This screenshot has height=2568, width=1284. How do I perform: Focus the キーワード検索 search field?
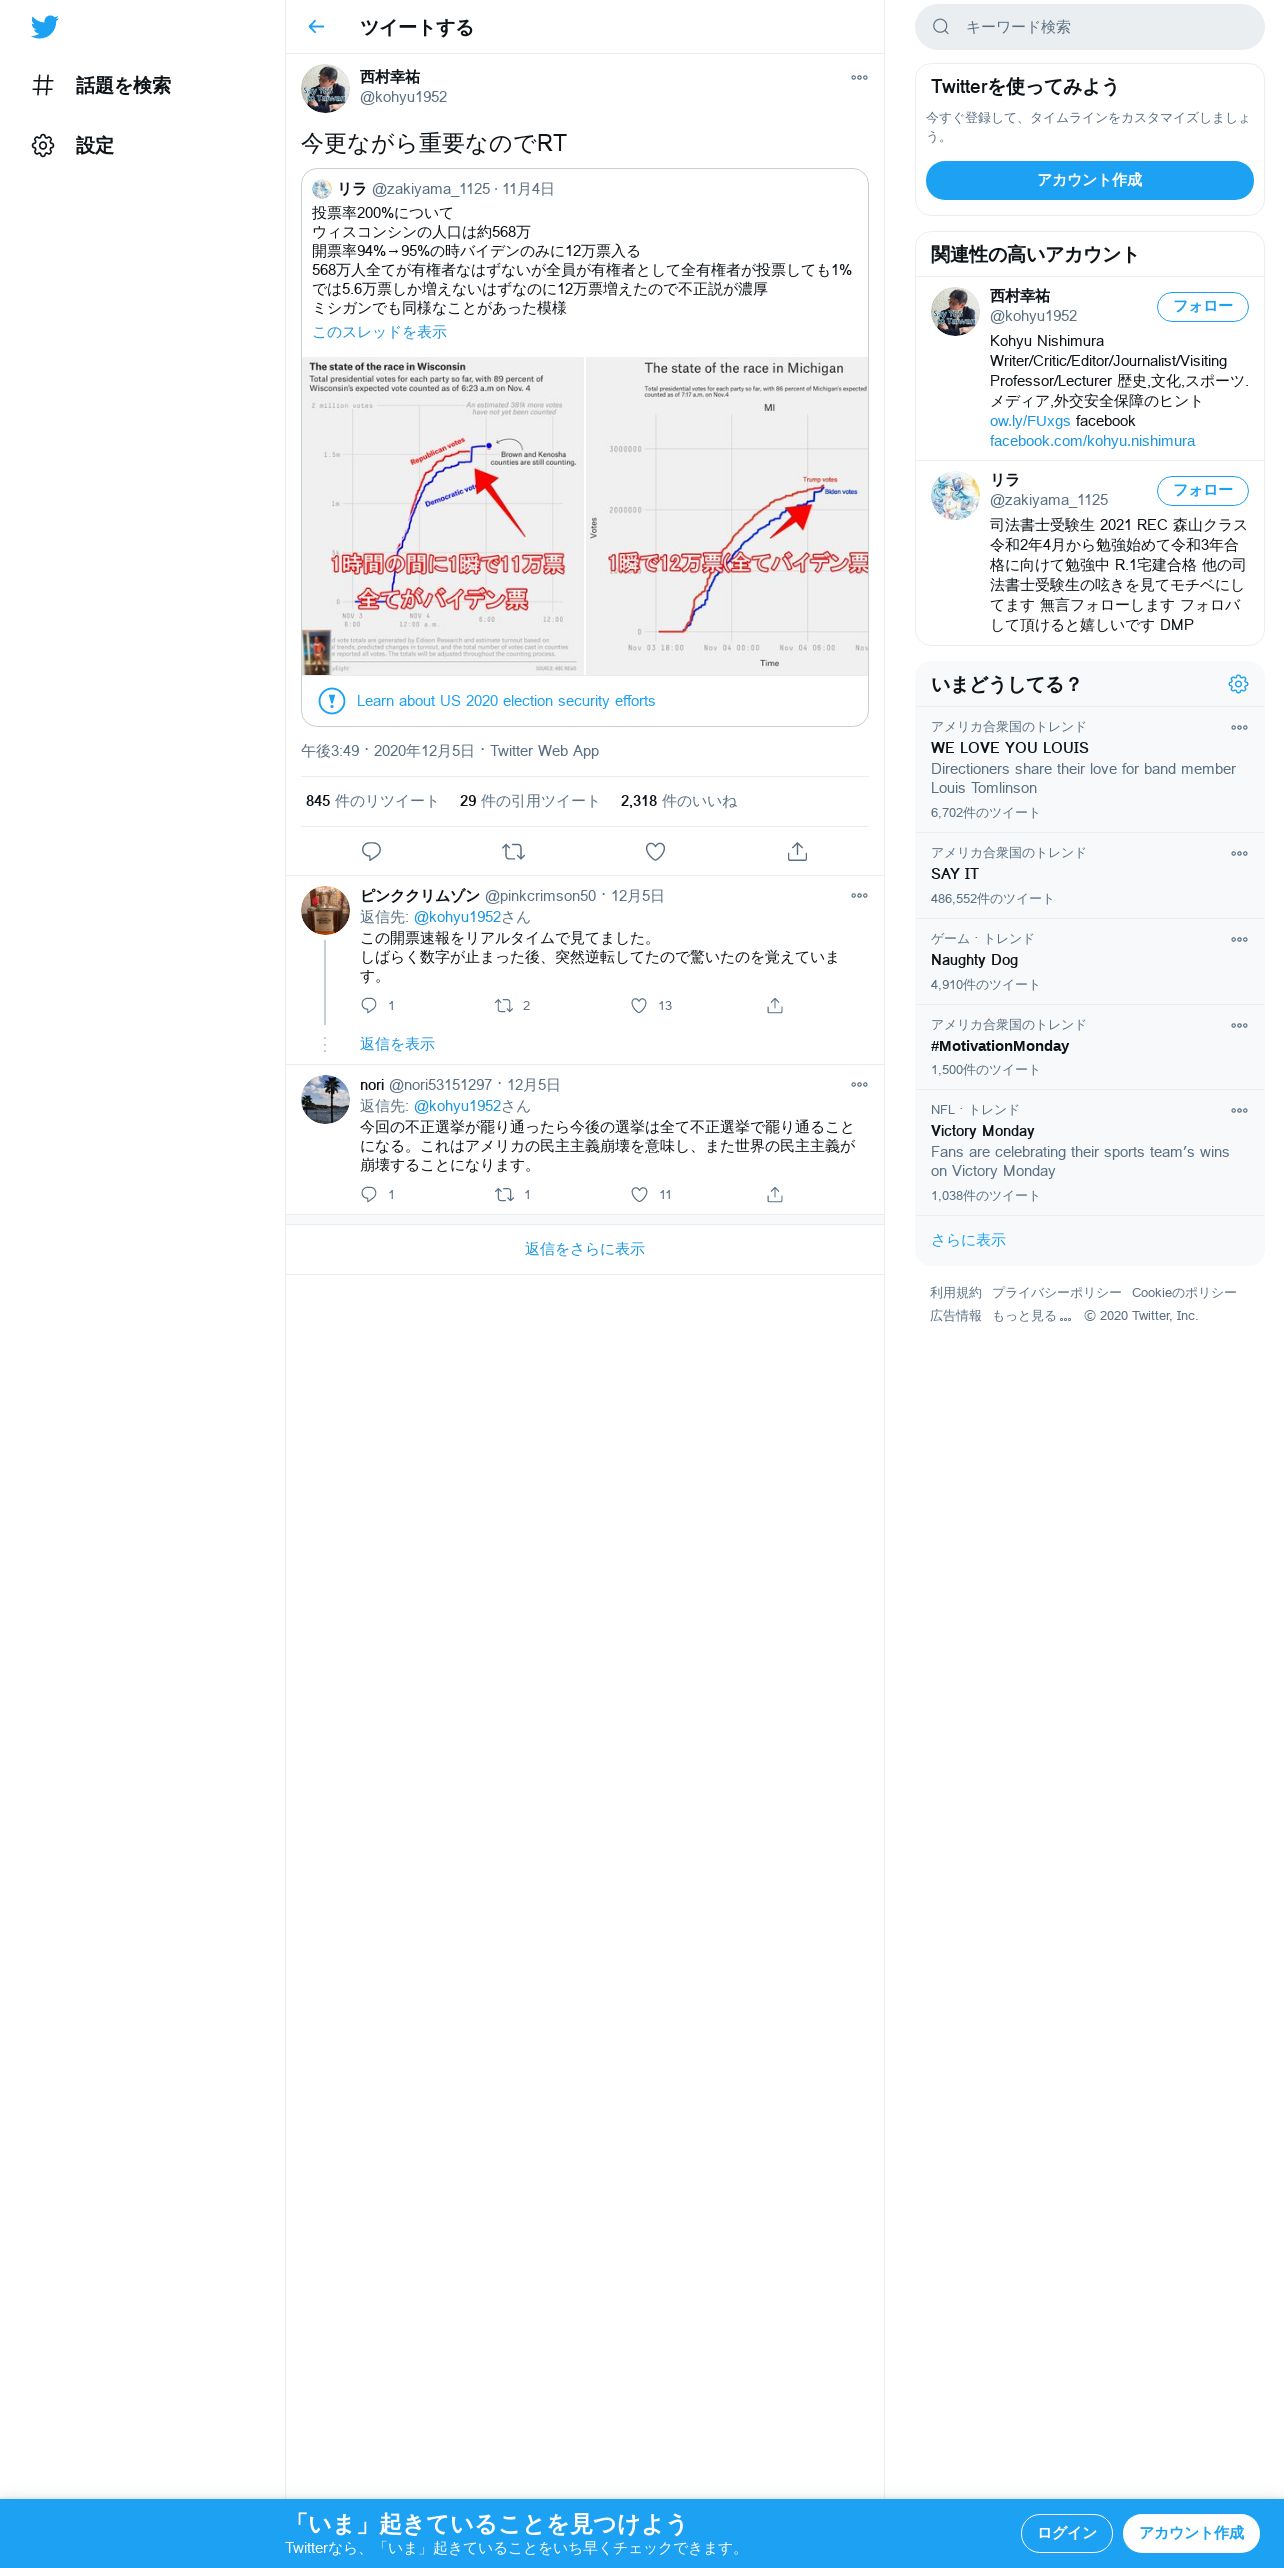pos(1090,27)
